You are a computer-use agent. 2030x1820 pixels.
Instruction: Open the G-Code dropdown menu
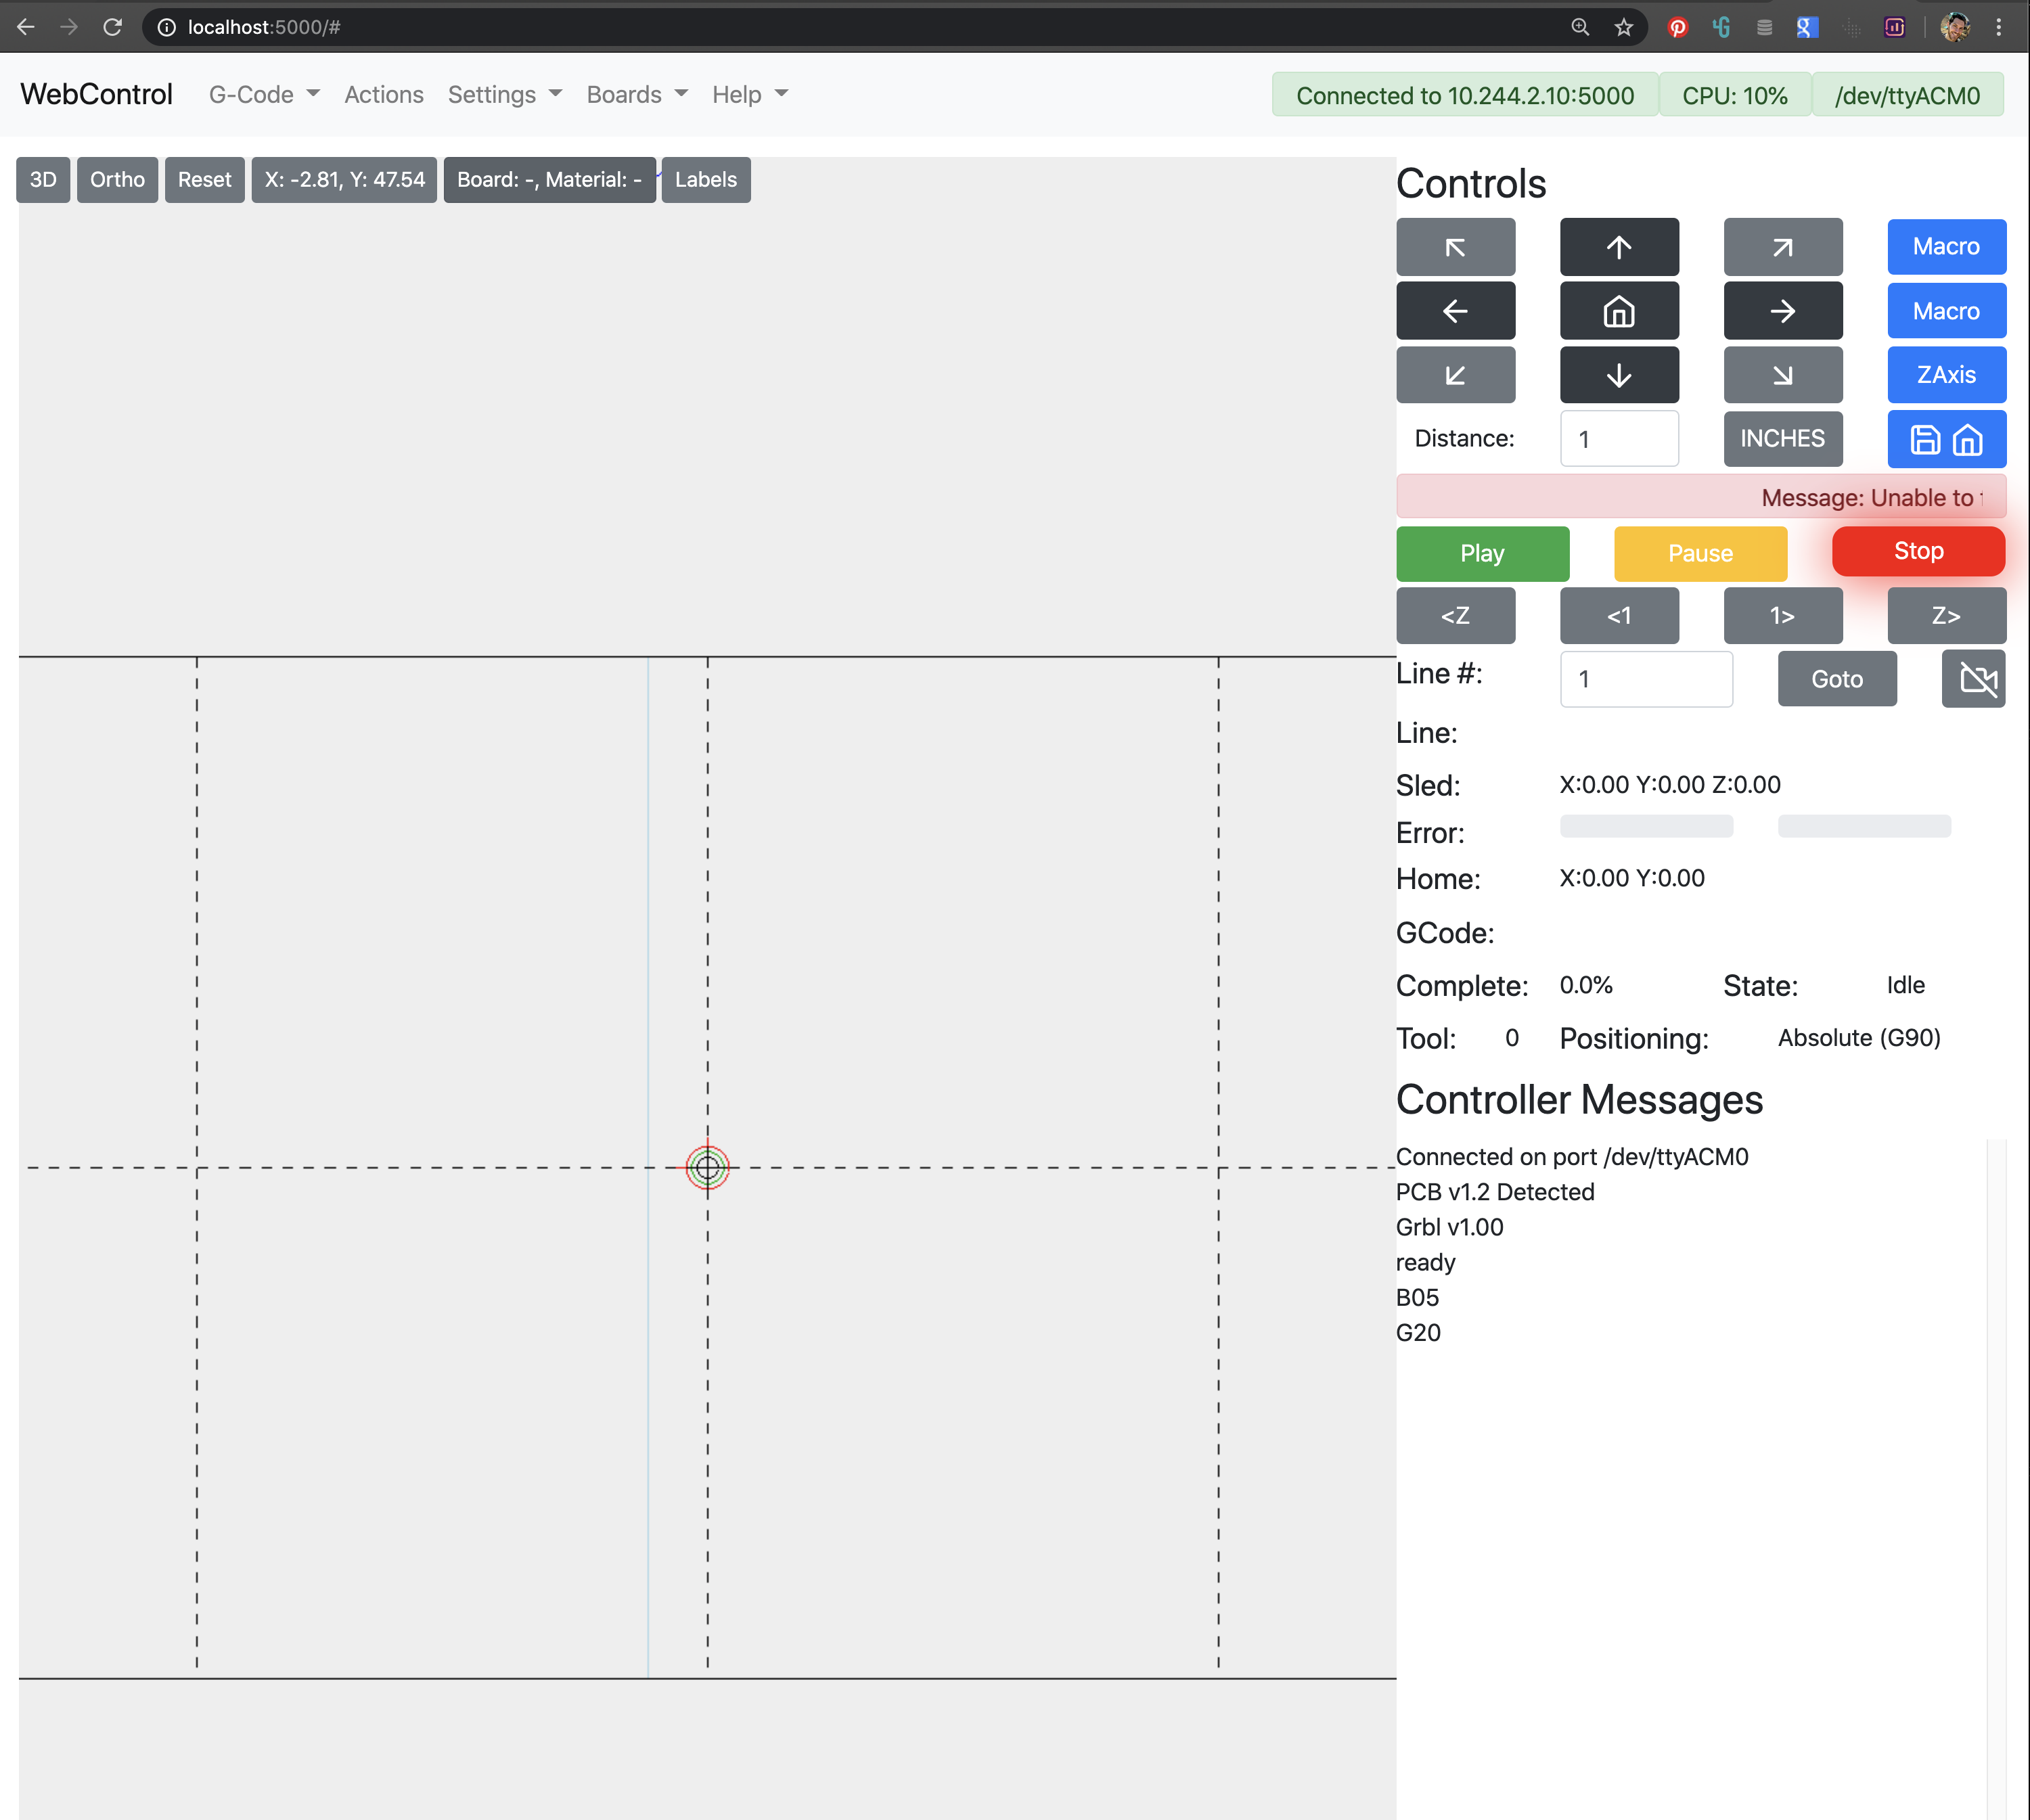coord(264,95)
